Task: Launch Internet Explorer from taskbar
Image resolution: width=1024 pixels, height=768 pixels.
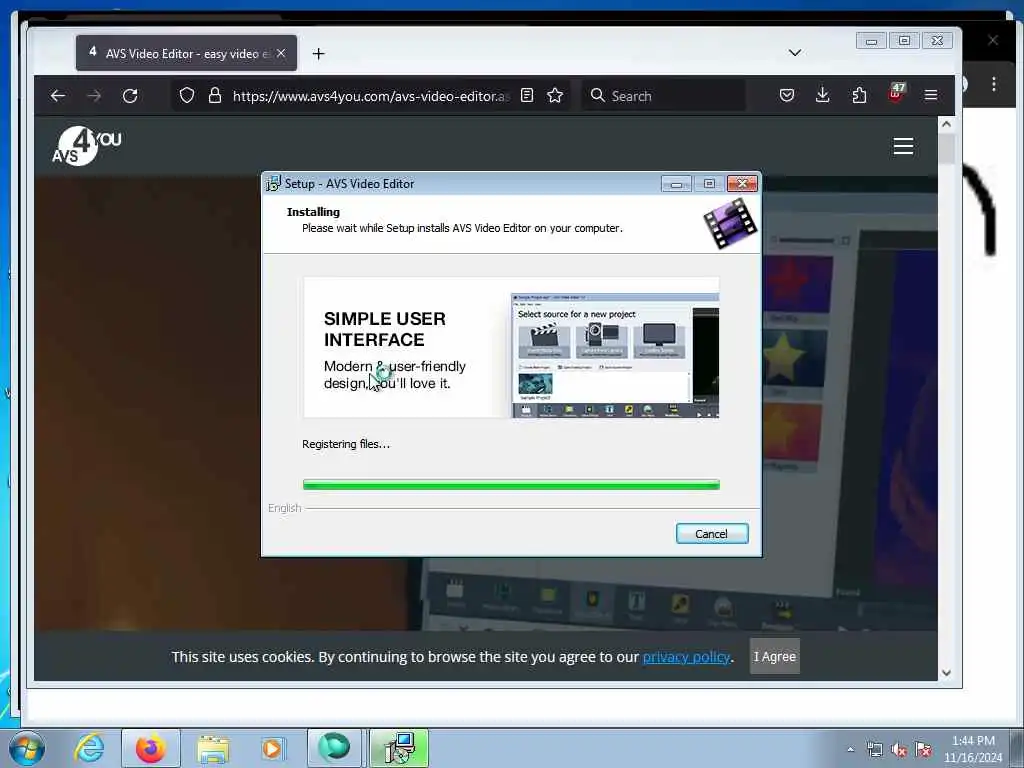Action: click(x=89, y=748)
